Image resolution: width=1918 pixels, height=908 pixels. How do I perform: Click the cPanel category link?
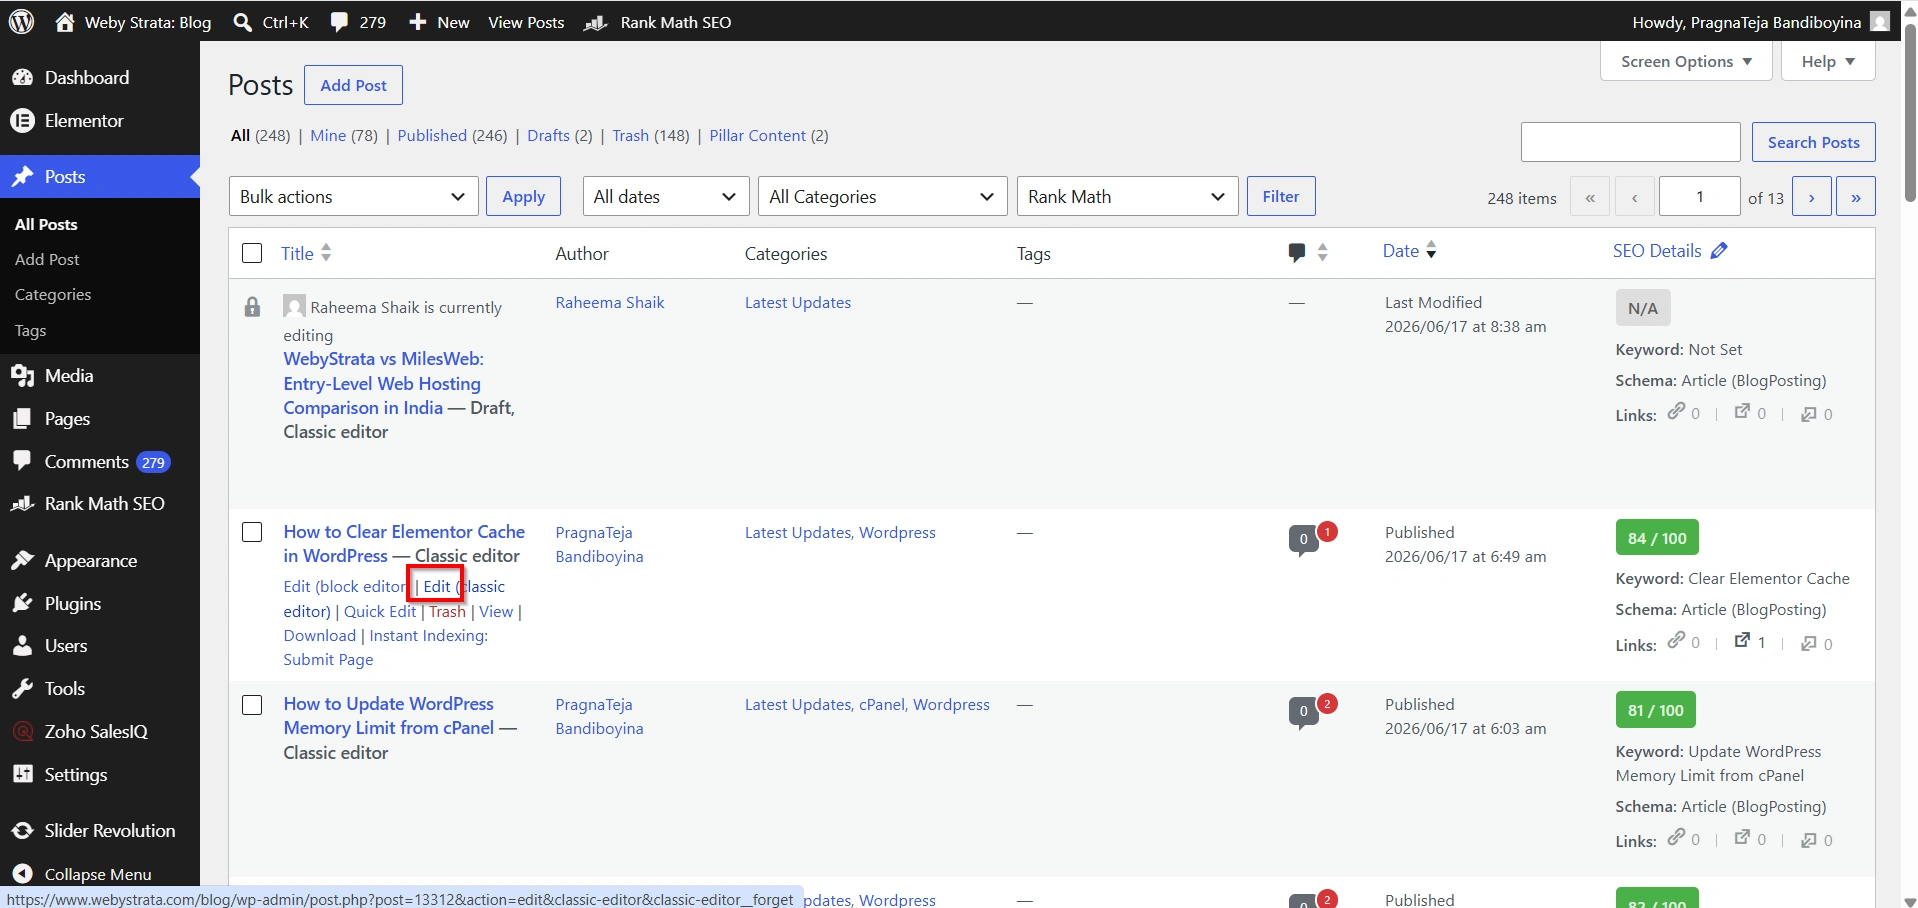coord(881,705)
